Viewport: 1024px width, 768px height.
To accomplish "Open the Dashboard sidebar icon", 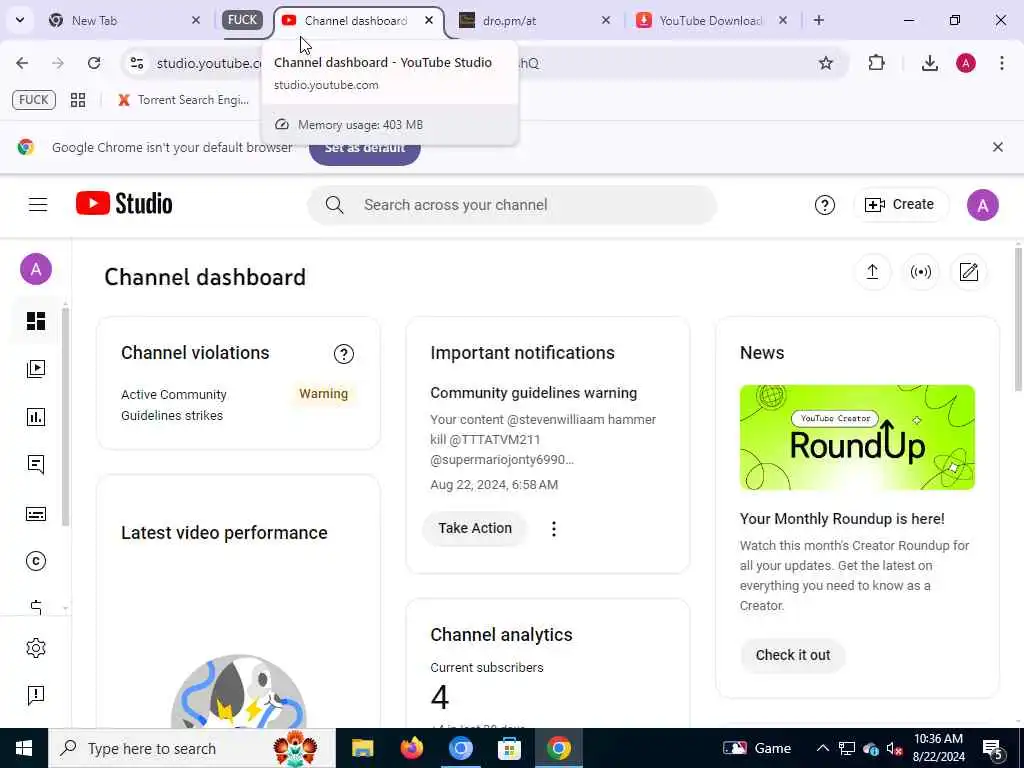I will 36,321.
